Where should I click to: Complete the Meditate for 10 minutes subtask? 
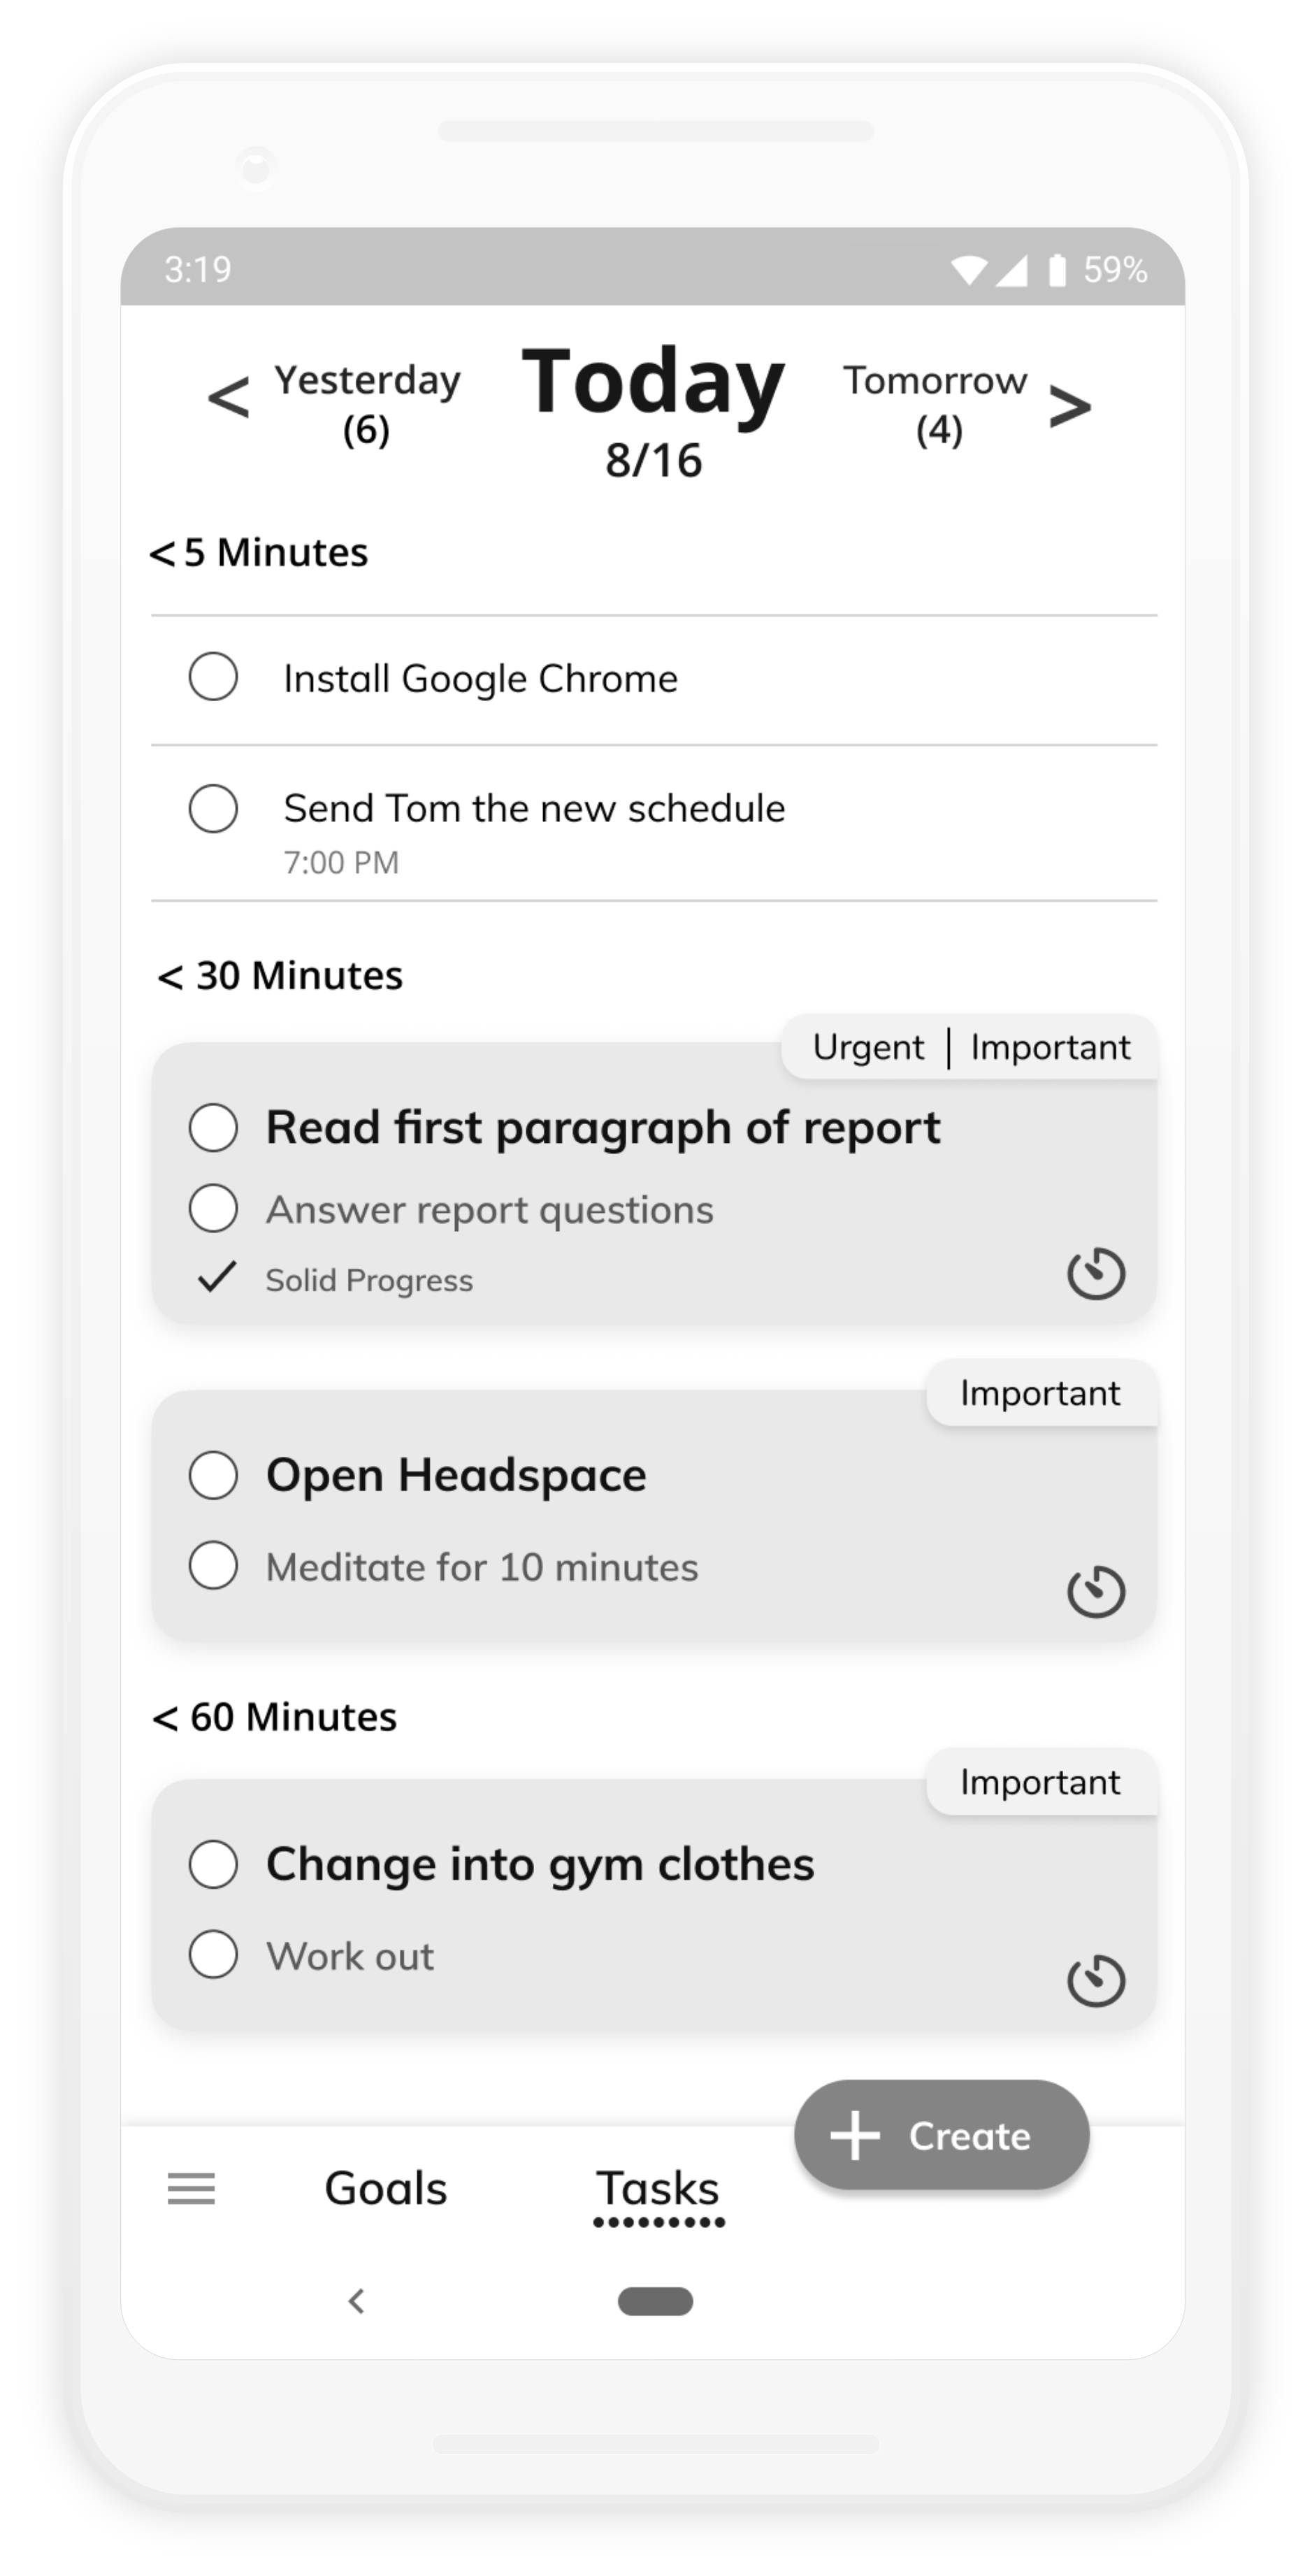click(213, 1565)
